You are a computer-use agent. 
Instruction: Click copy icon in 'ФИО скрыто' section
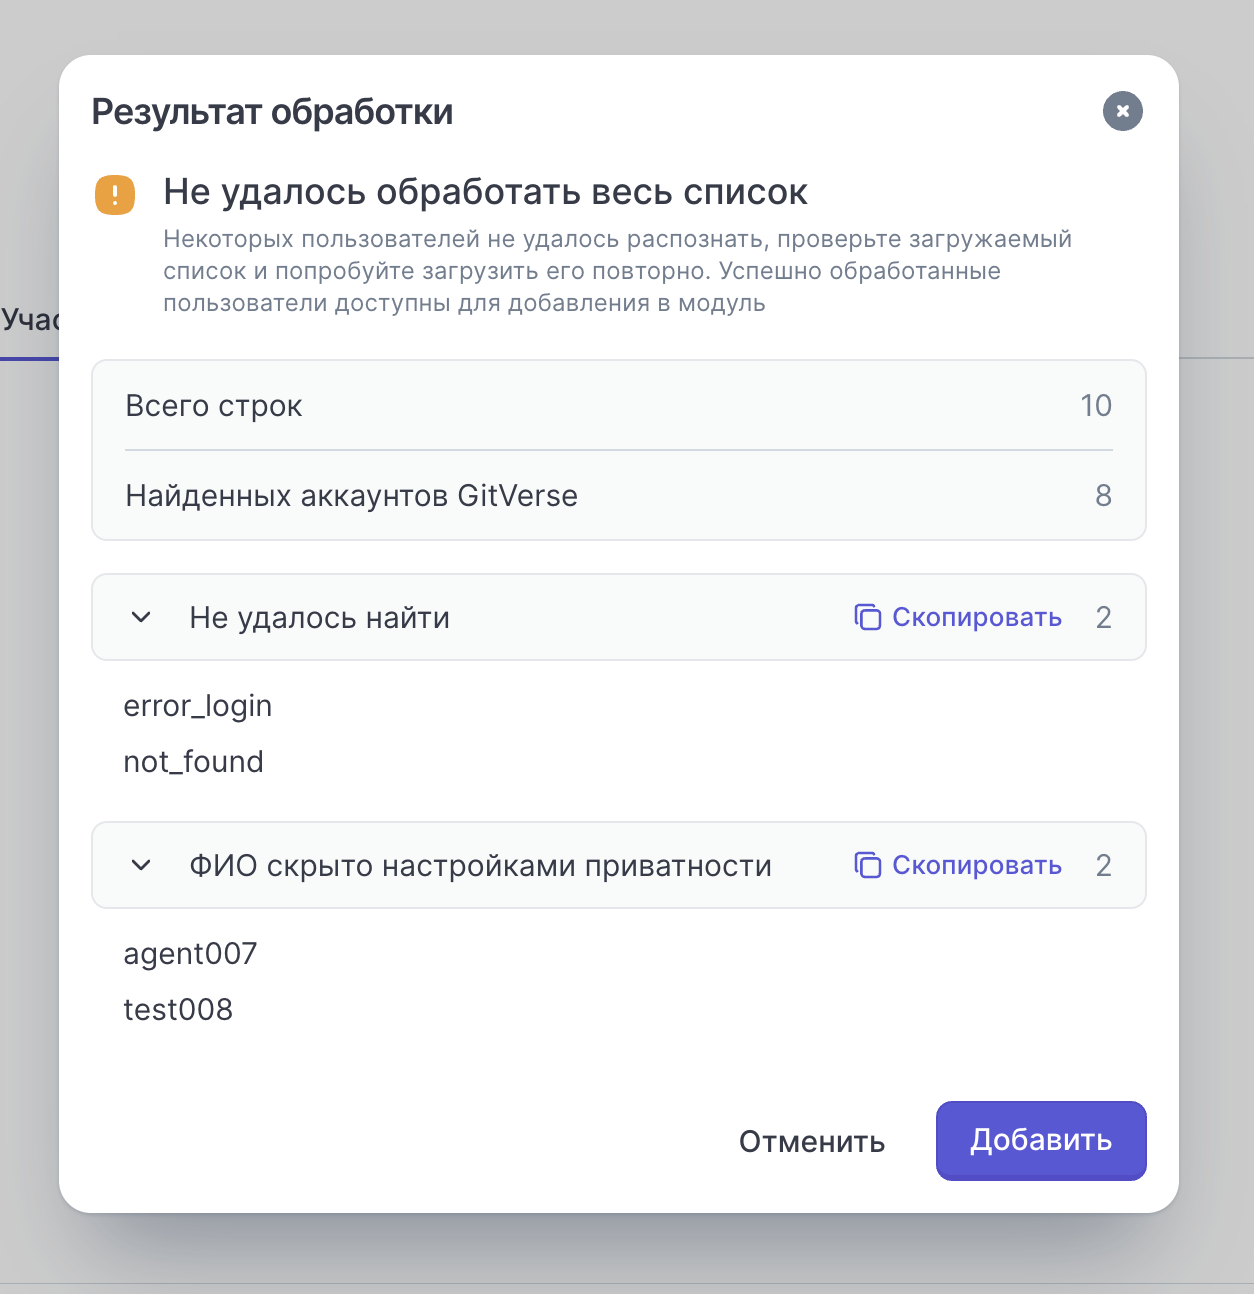click(x=867, y=865)
